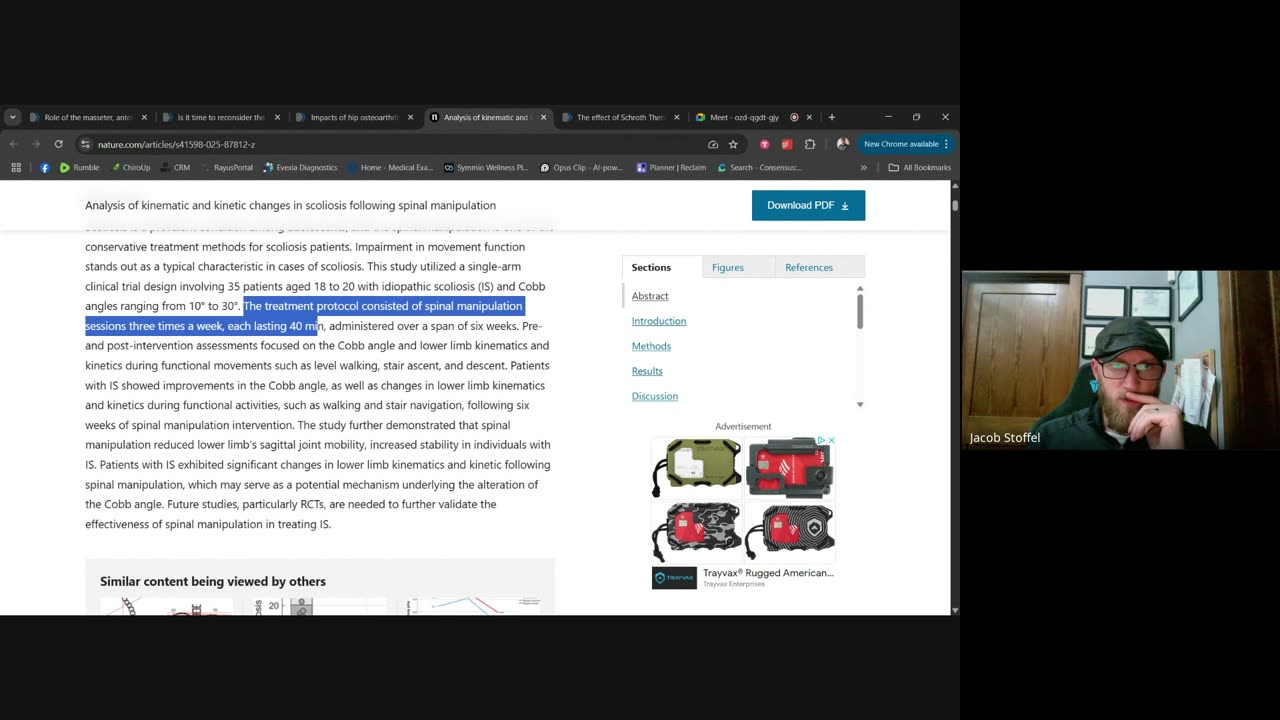The width and height of the screenshot is (1280, 720).
Task: Jump to the Introduction section
Action: coord(659,321)
